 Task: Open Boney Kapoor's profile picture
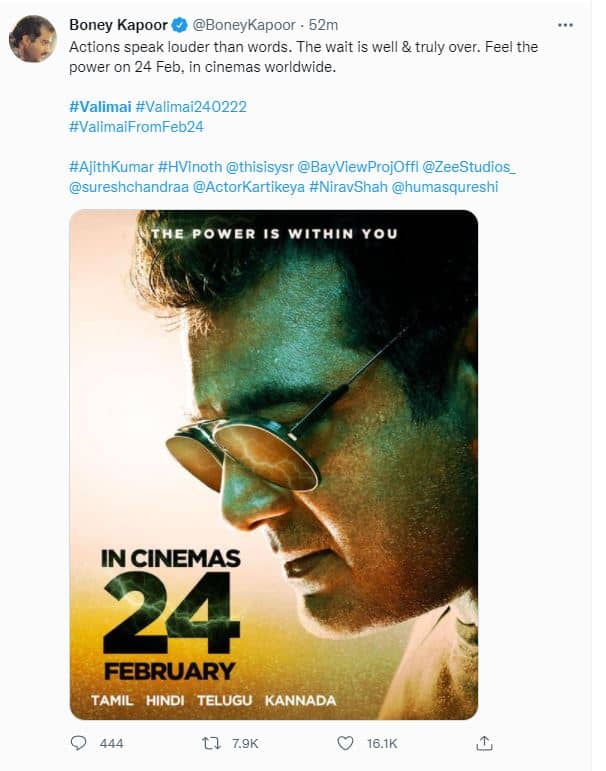click(x=33, y=38)
